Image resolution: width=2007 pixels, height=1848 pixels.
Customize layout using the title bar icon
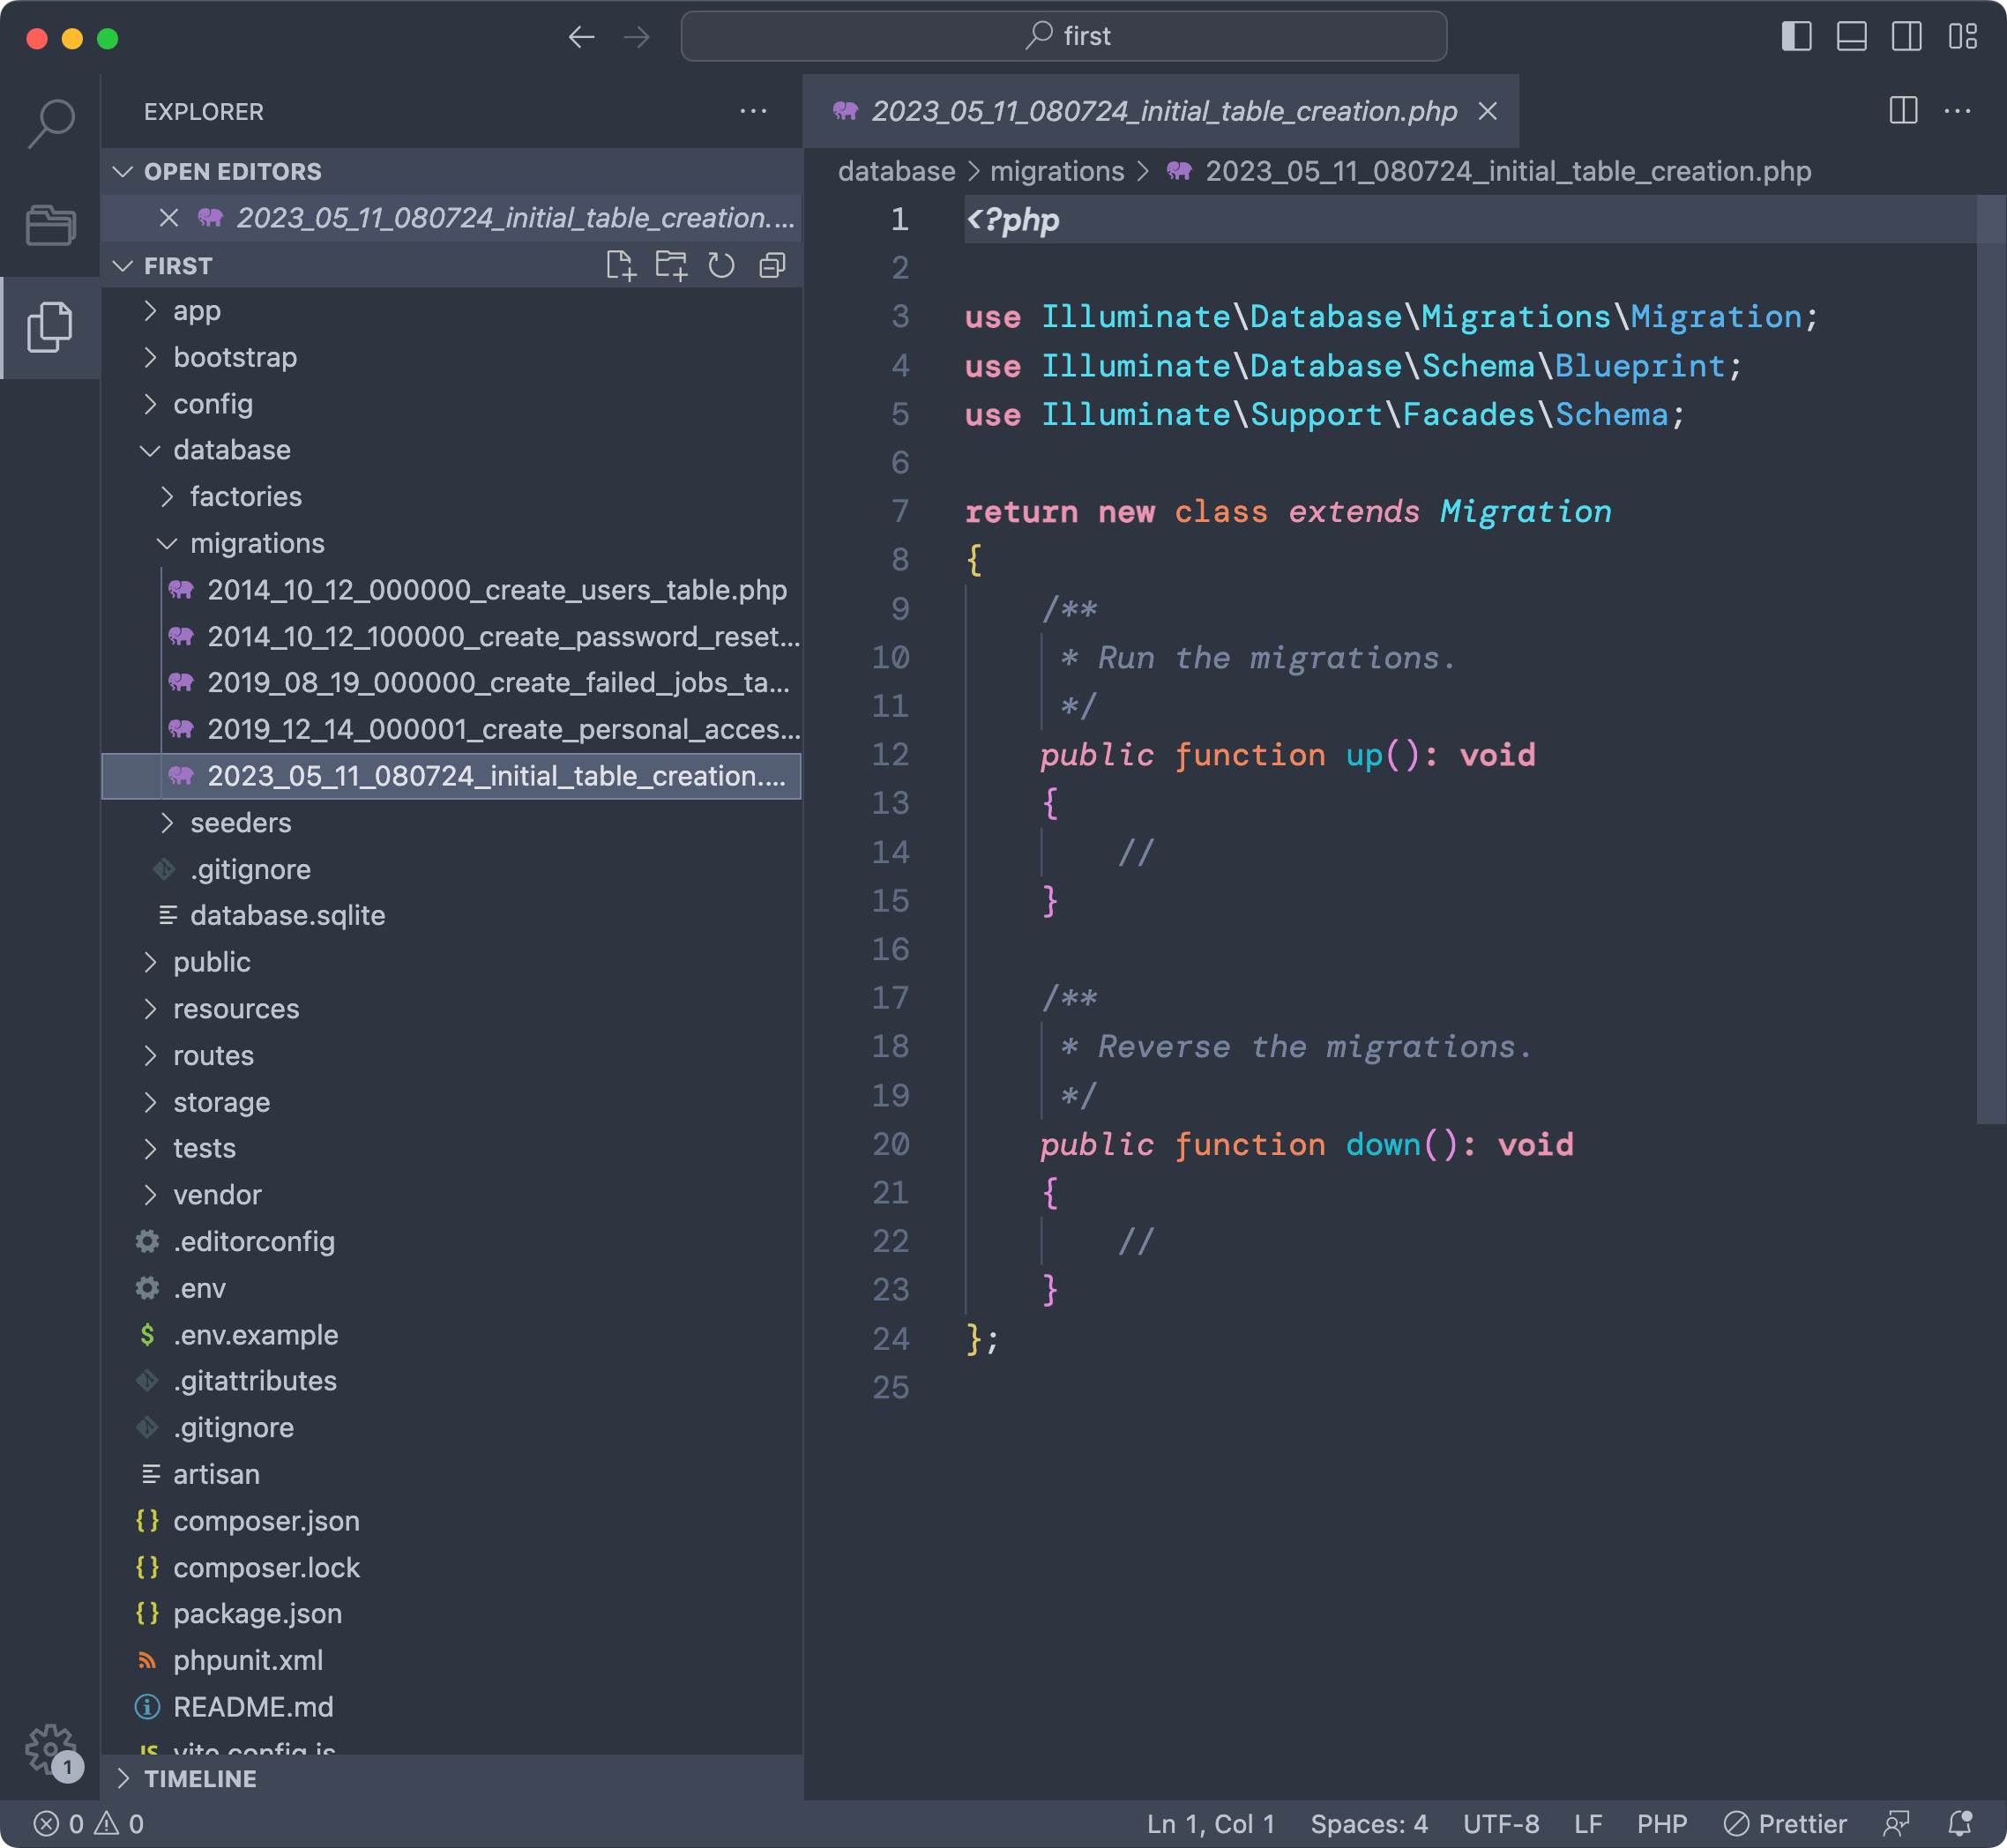(1962, 37)
